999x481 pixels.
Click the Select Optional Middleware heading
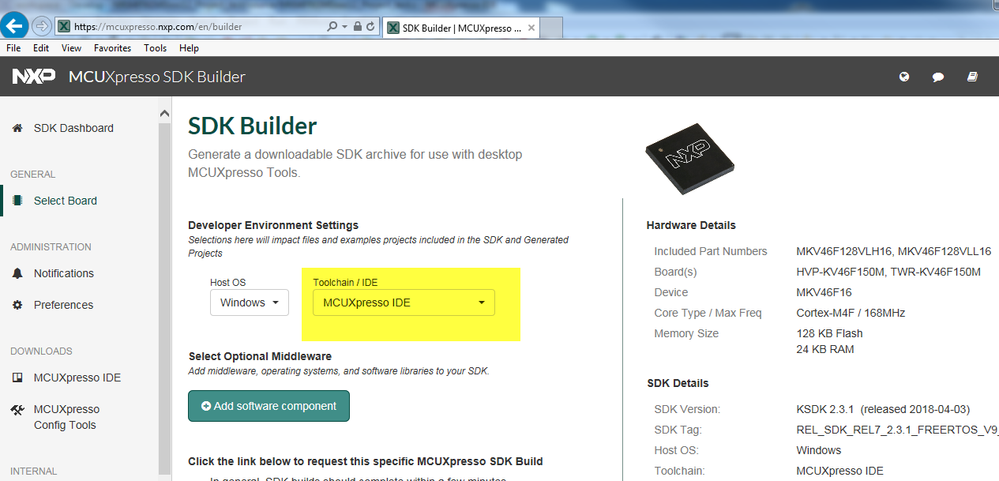point(260,357)
